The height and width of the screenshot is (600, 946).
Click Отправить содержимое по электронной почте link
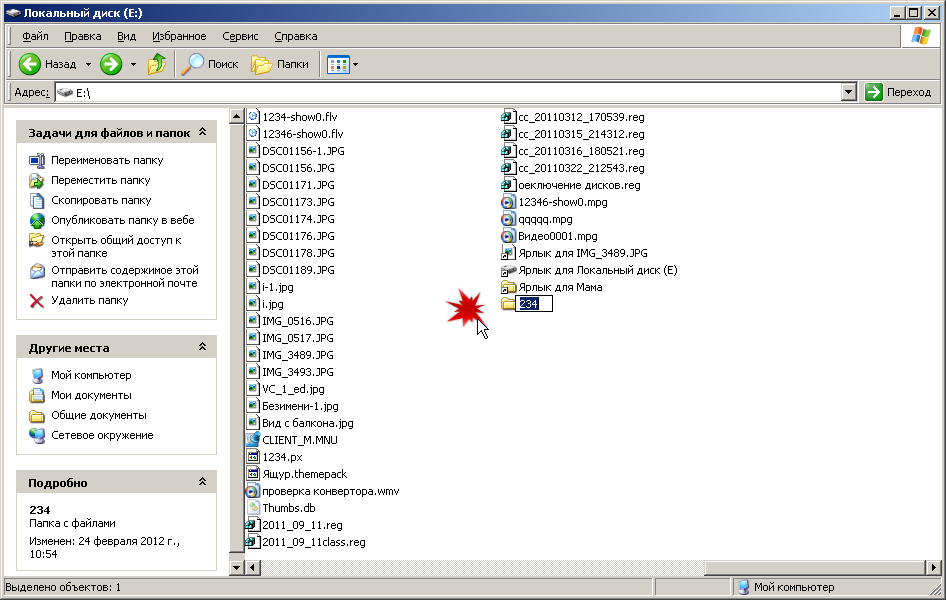point(124,277)
